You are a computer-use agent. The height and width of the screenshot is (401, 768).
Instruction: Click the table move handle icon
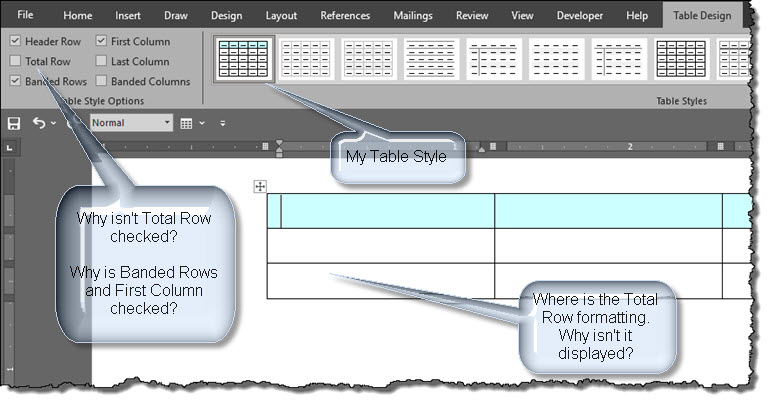pyautogui.click(x=260, y=186)
